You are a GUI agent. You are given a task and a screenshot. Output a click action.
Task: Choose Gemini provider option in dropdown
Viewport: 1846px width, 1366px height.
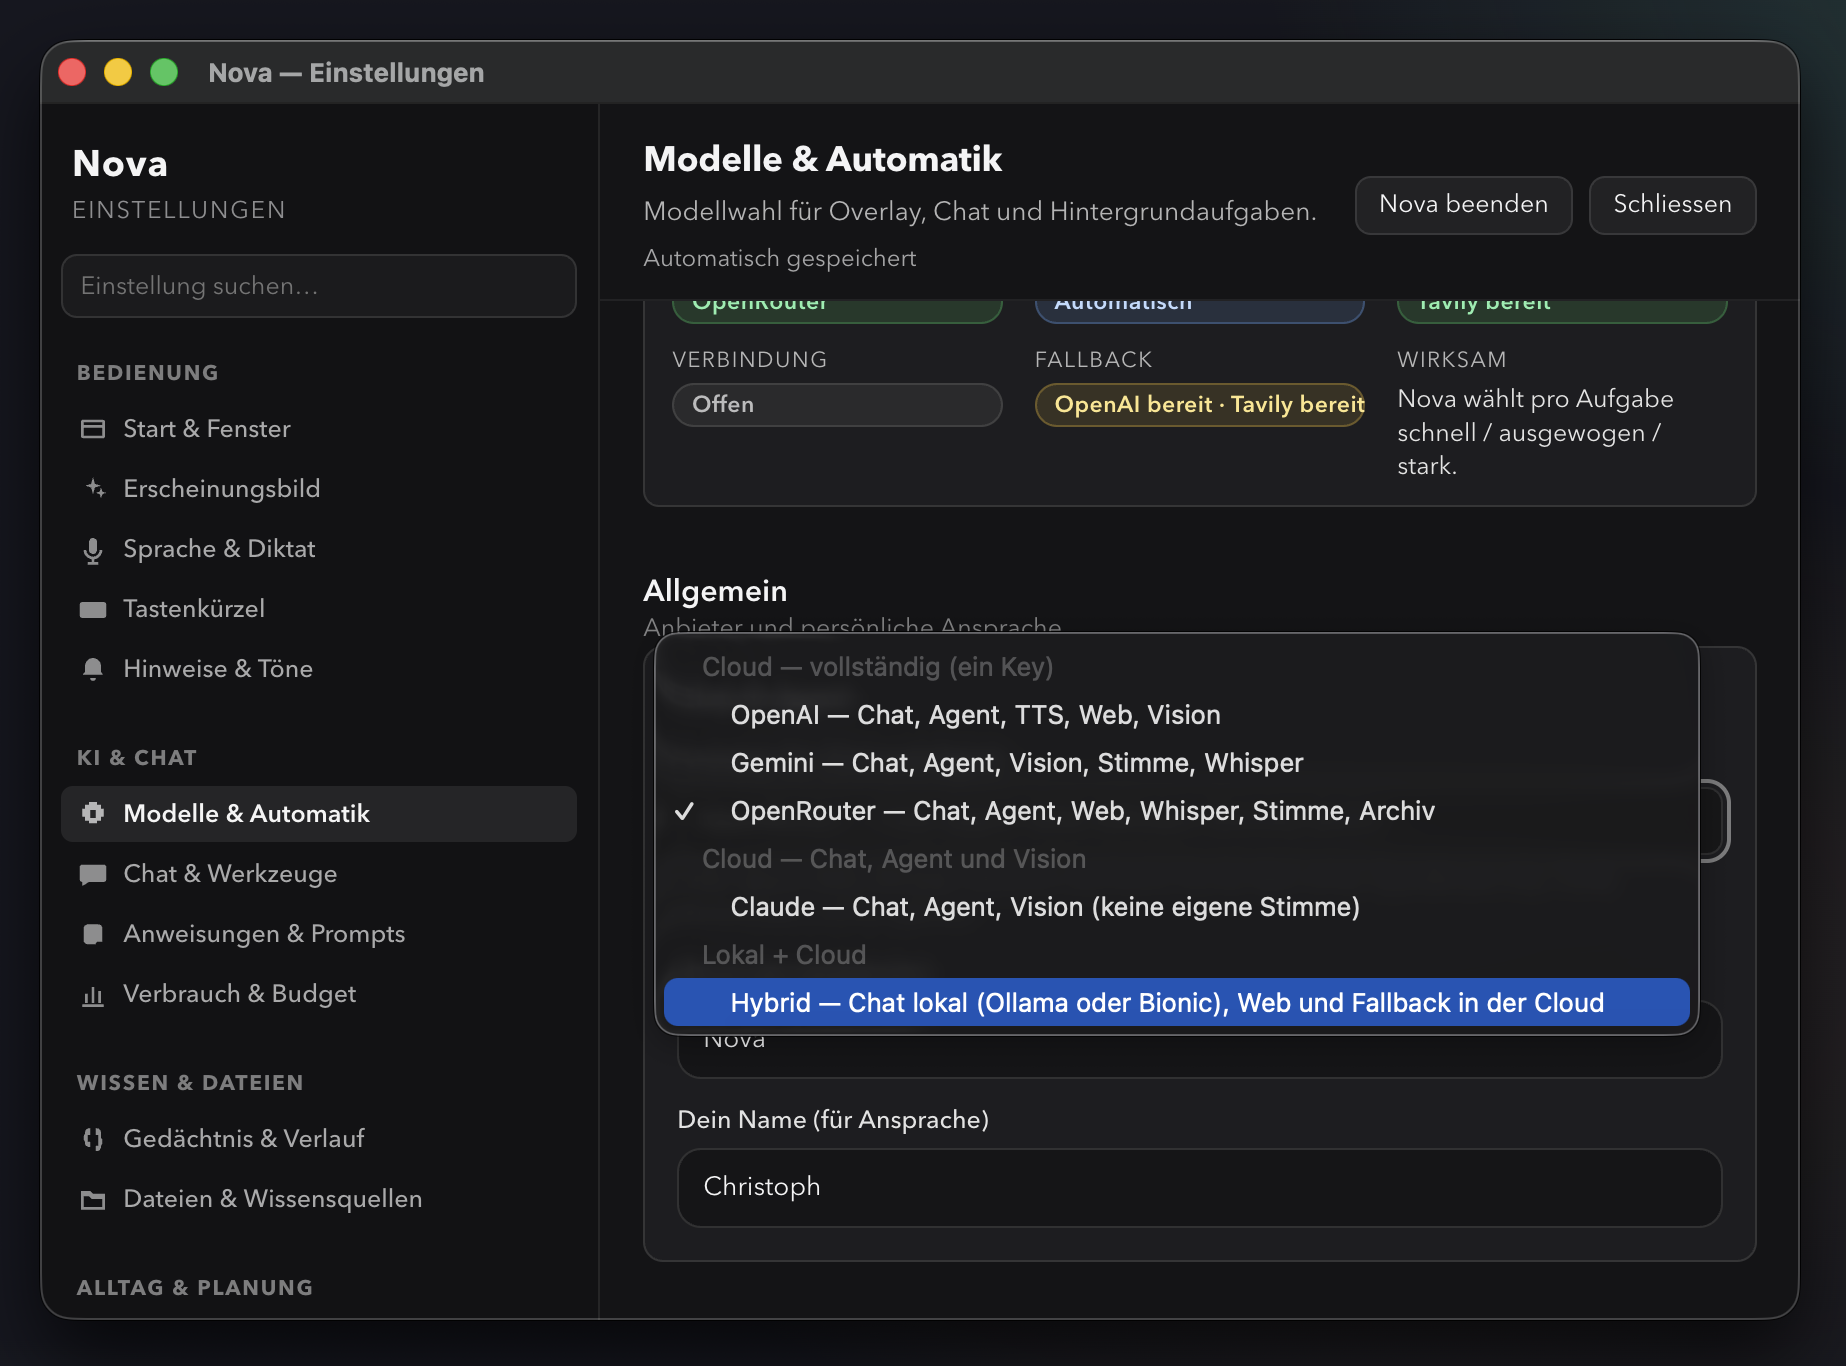point(1177,763)
